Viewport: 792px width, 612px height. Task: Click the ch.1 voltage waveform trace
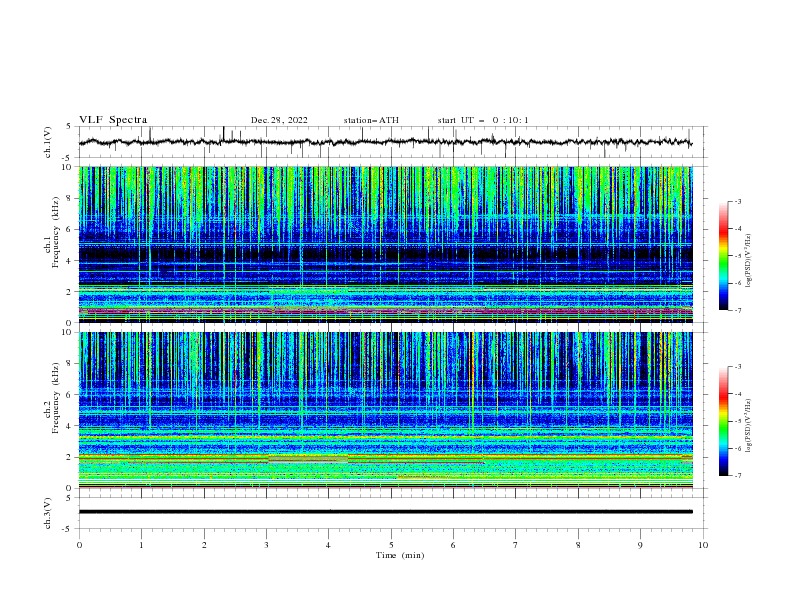385,142
